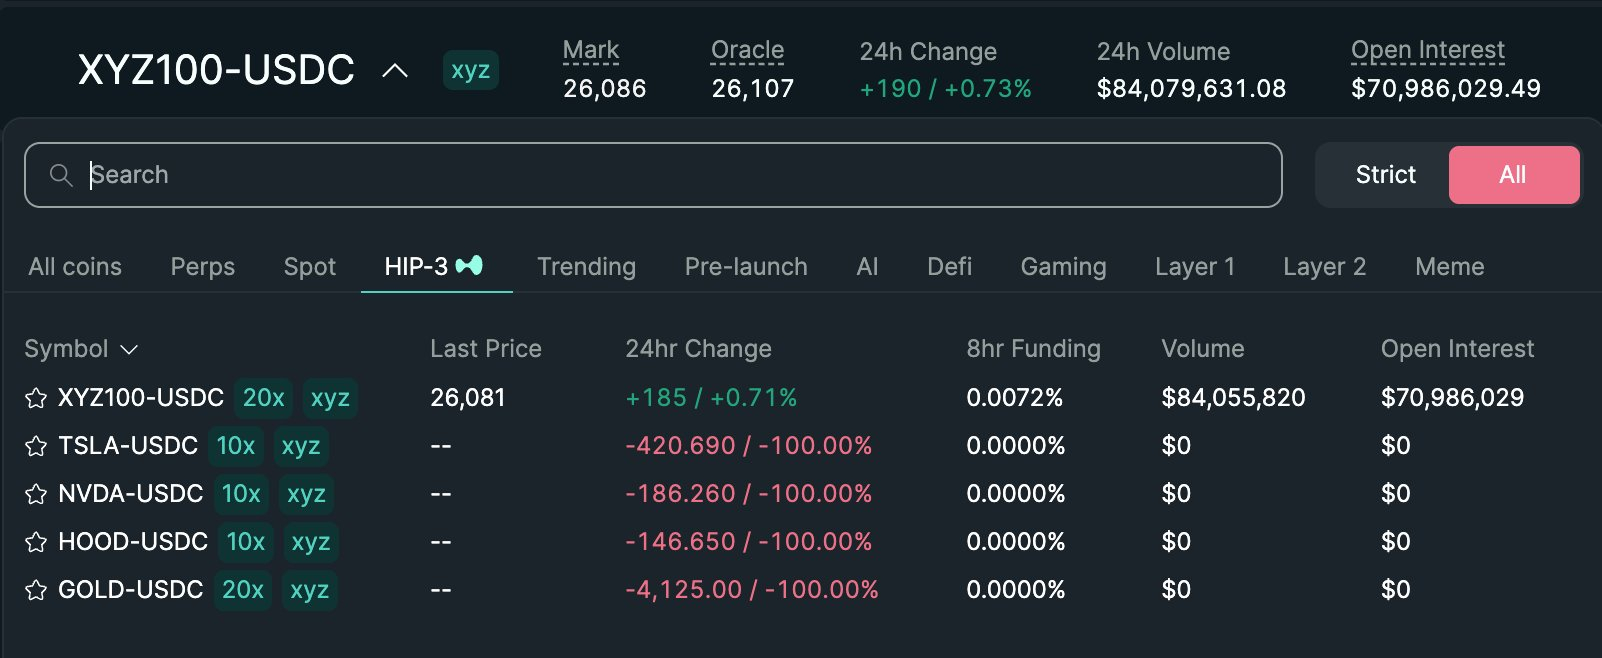Click the star next to NVDA-USDC

[x=36, y=494]
